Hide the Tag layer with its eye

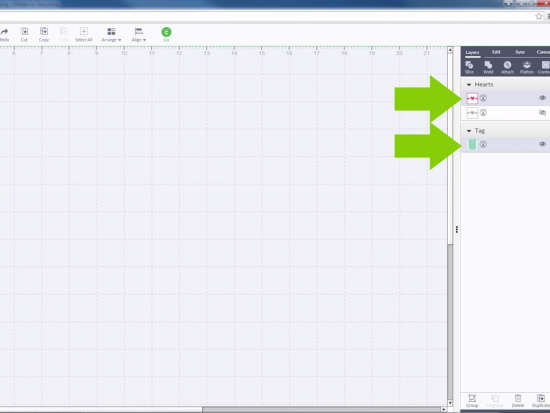tap(542, 144)
